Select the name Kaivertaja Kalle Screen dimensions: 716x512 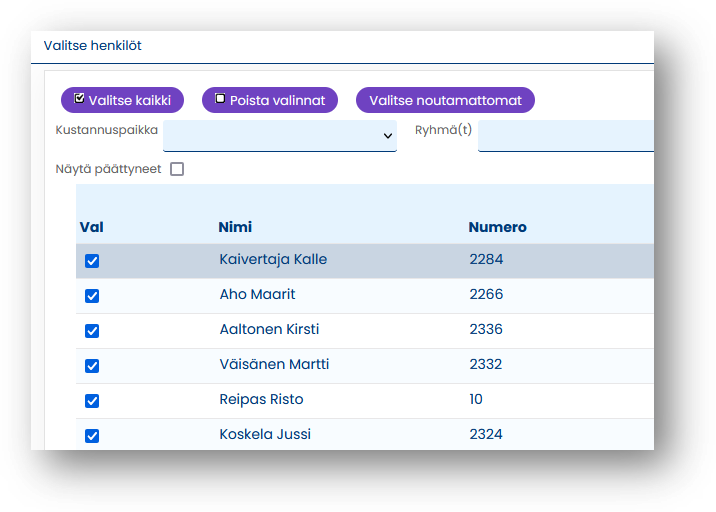[273, 260]
